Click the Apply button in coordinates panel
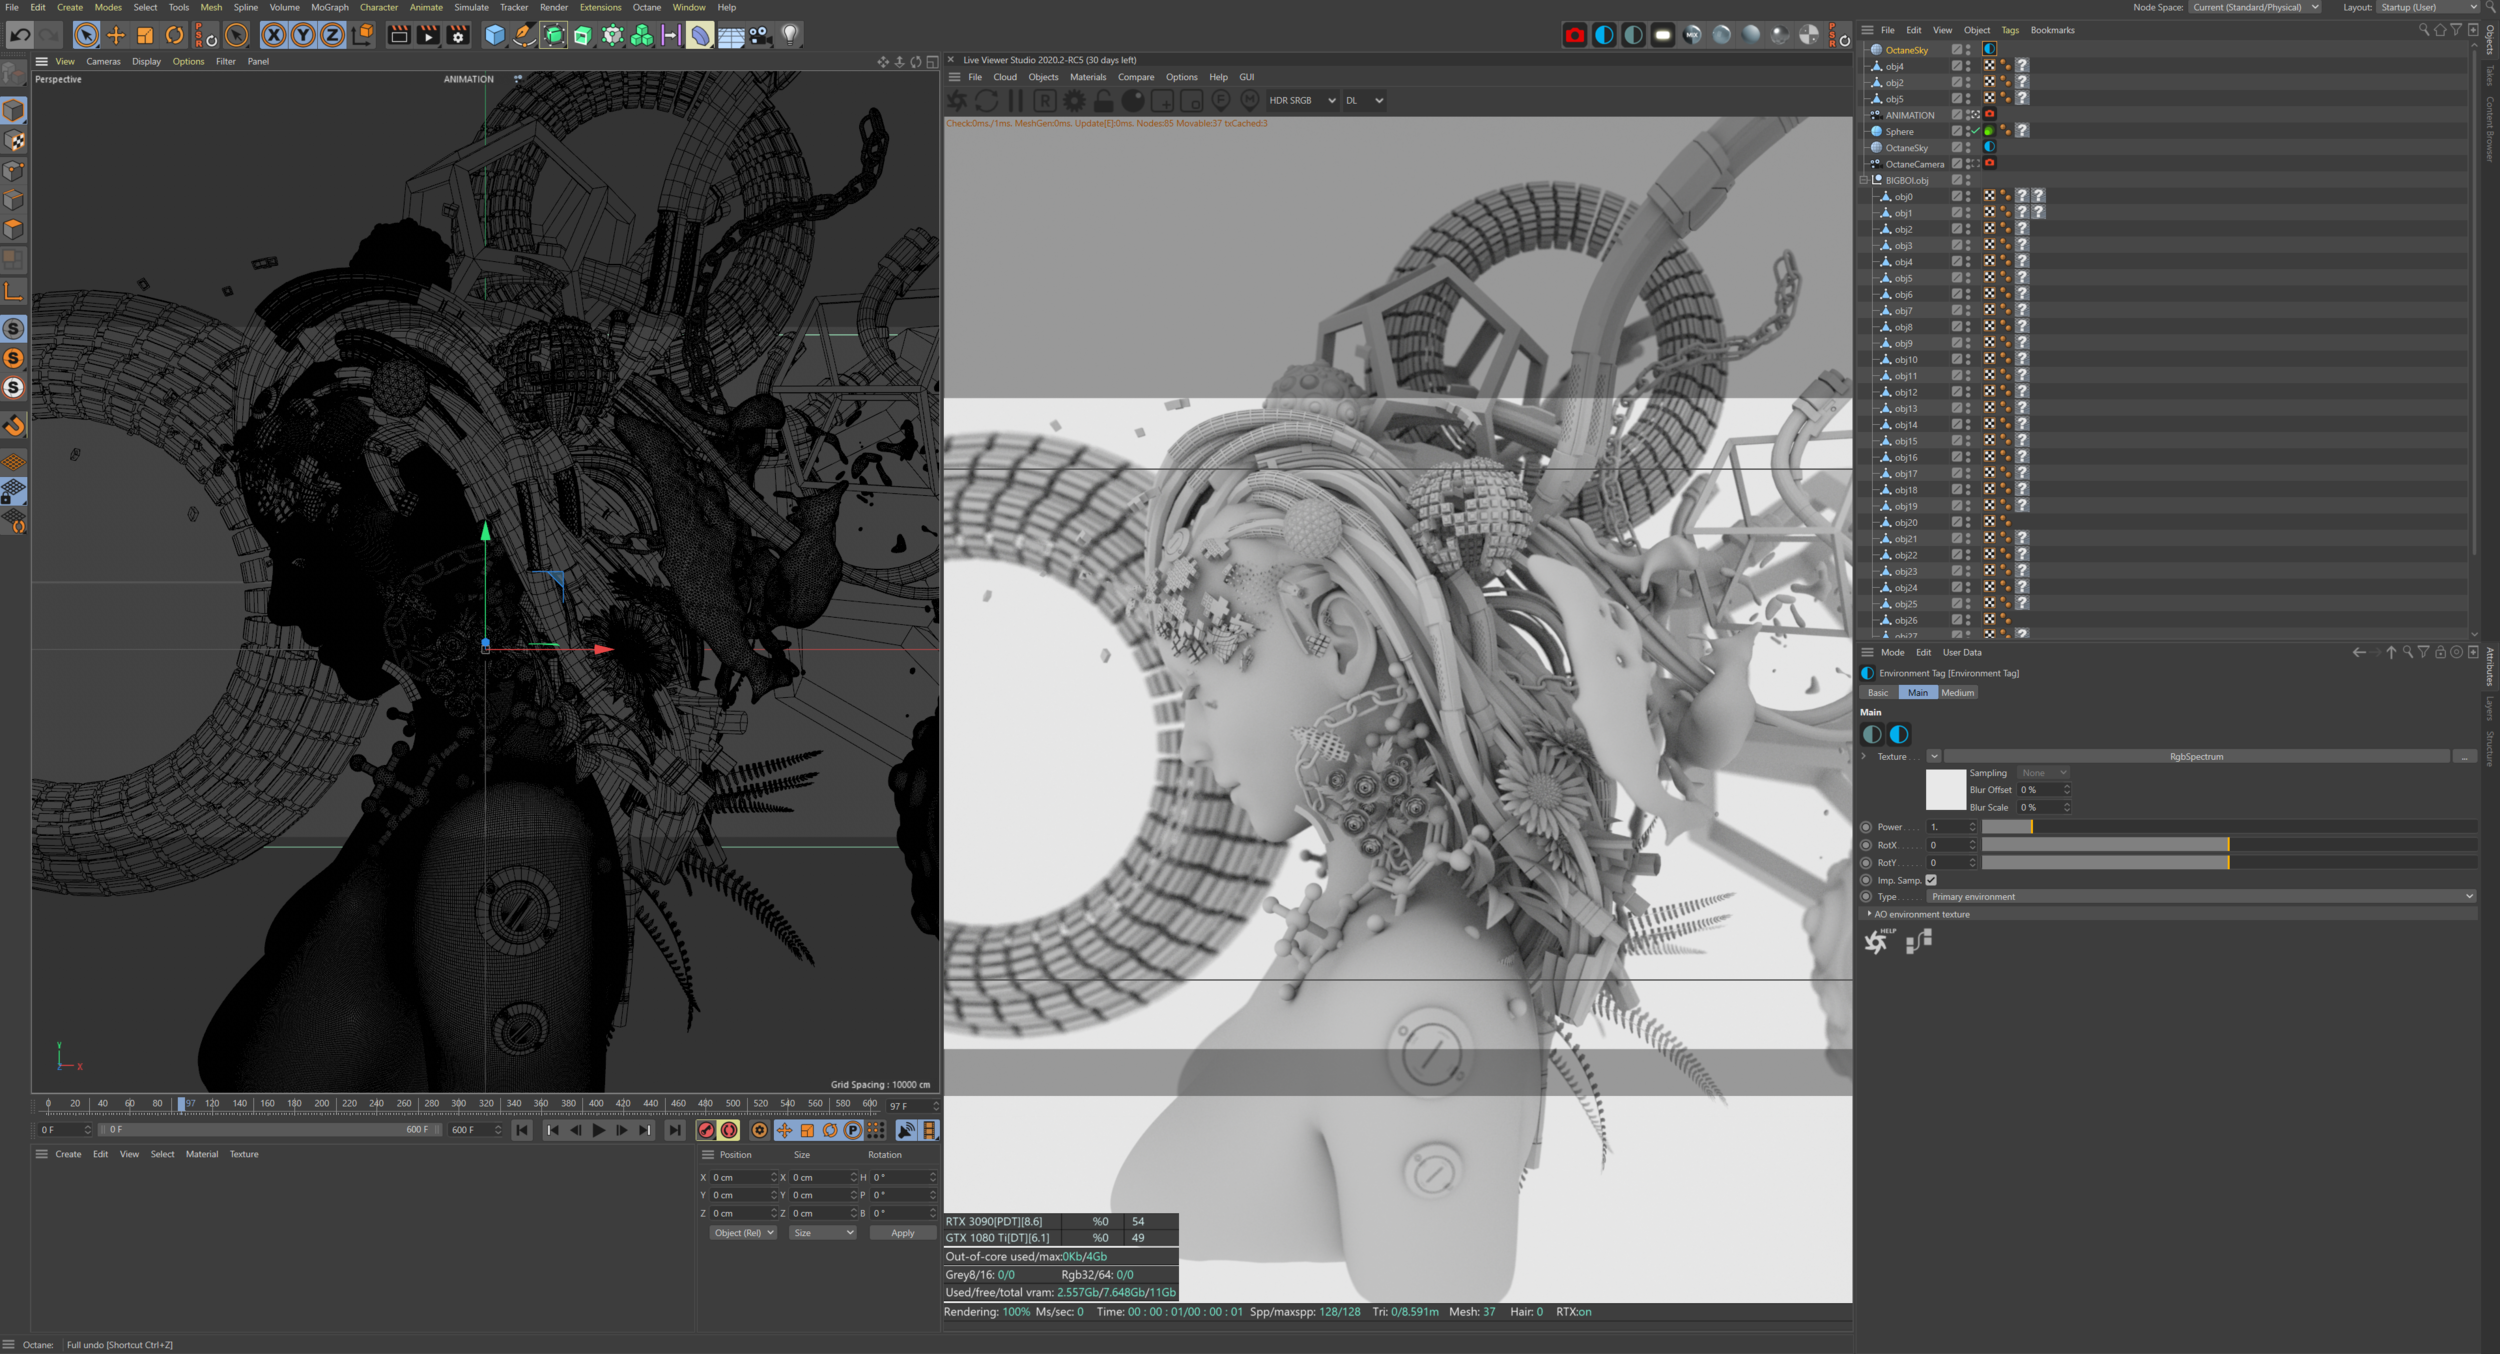 [x=902, y=1233]
